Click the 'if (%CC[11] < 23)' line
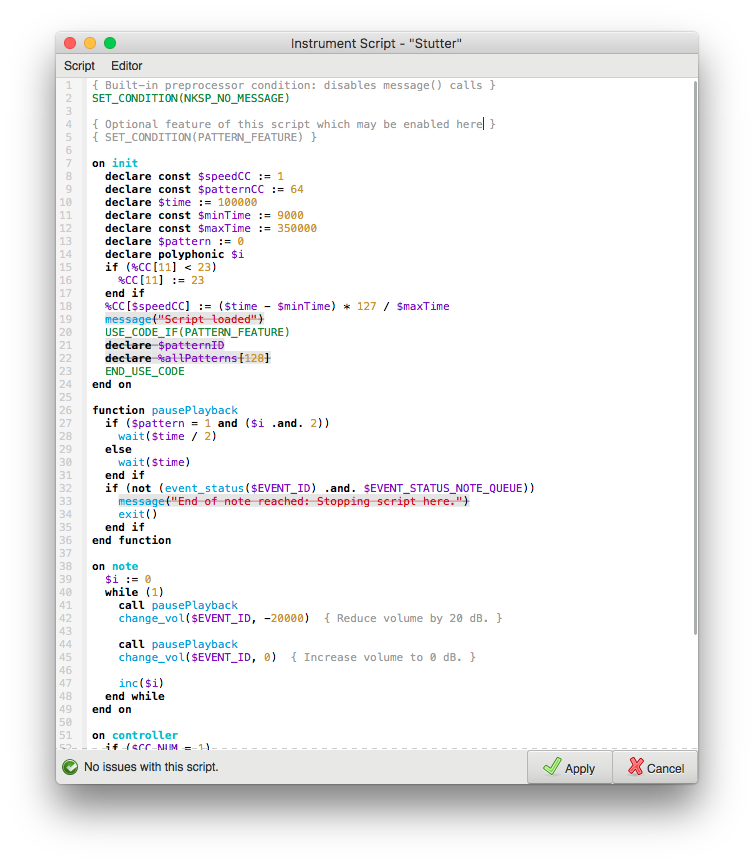 point(161,267)
